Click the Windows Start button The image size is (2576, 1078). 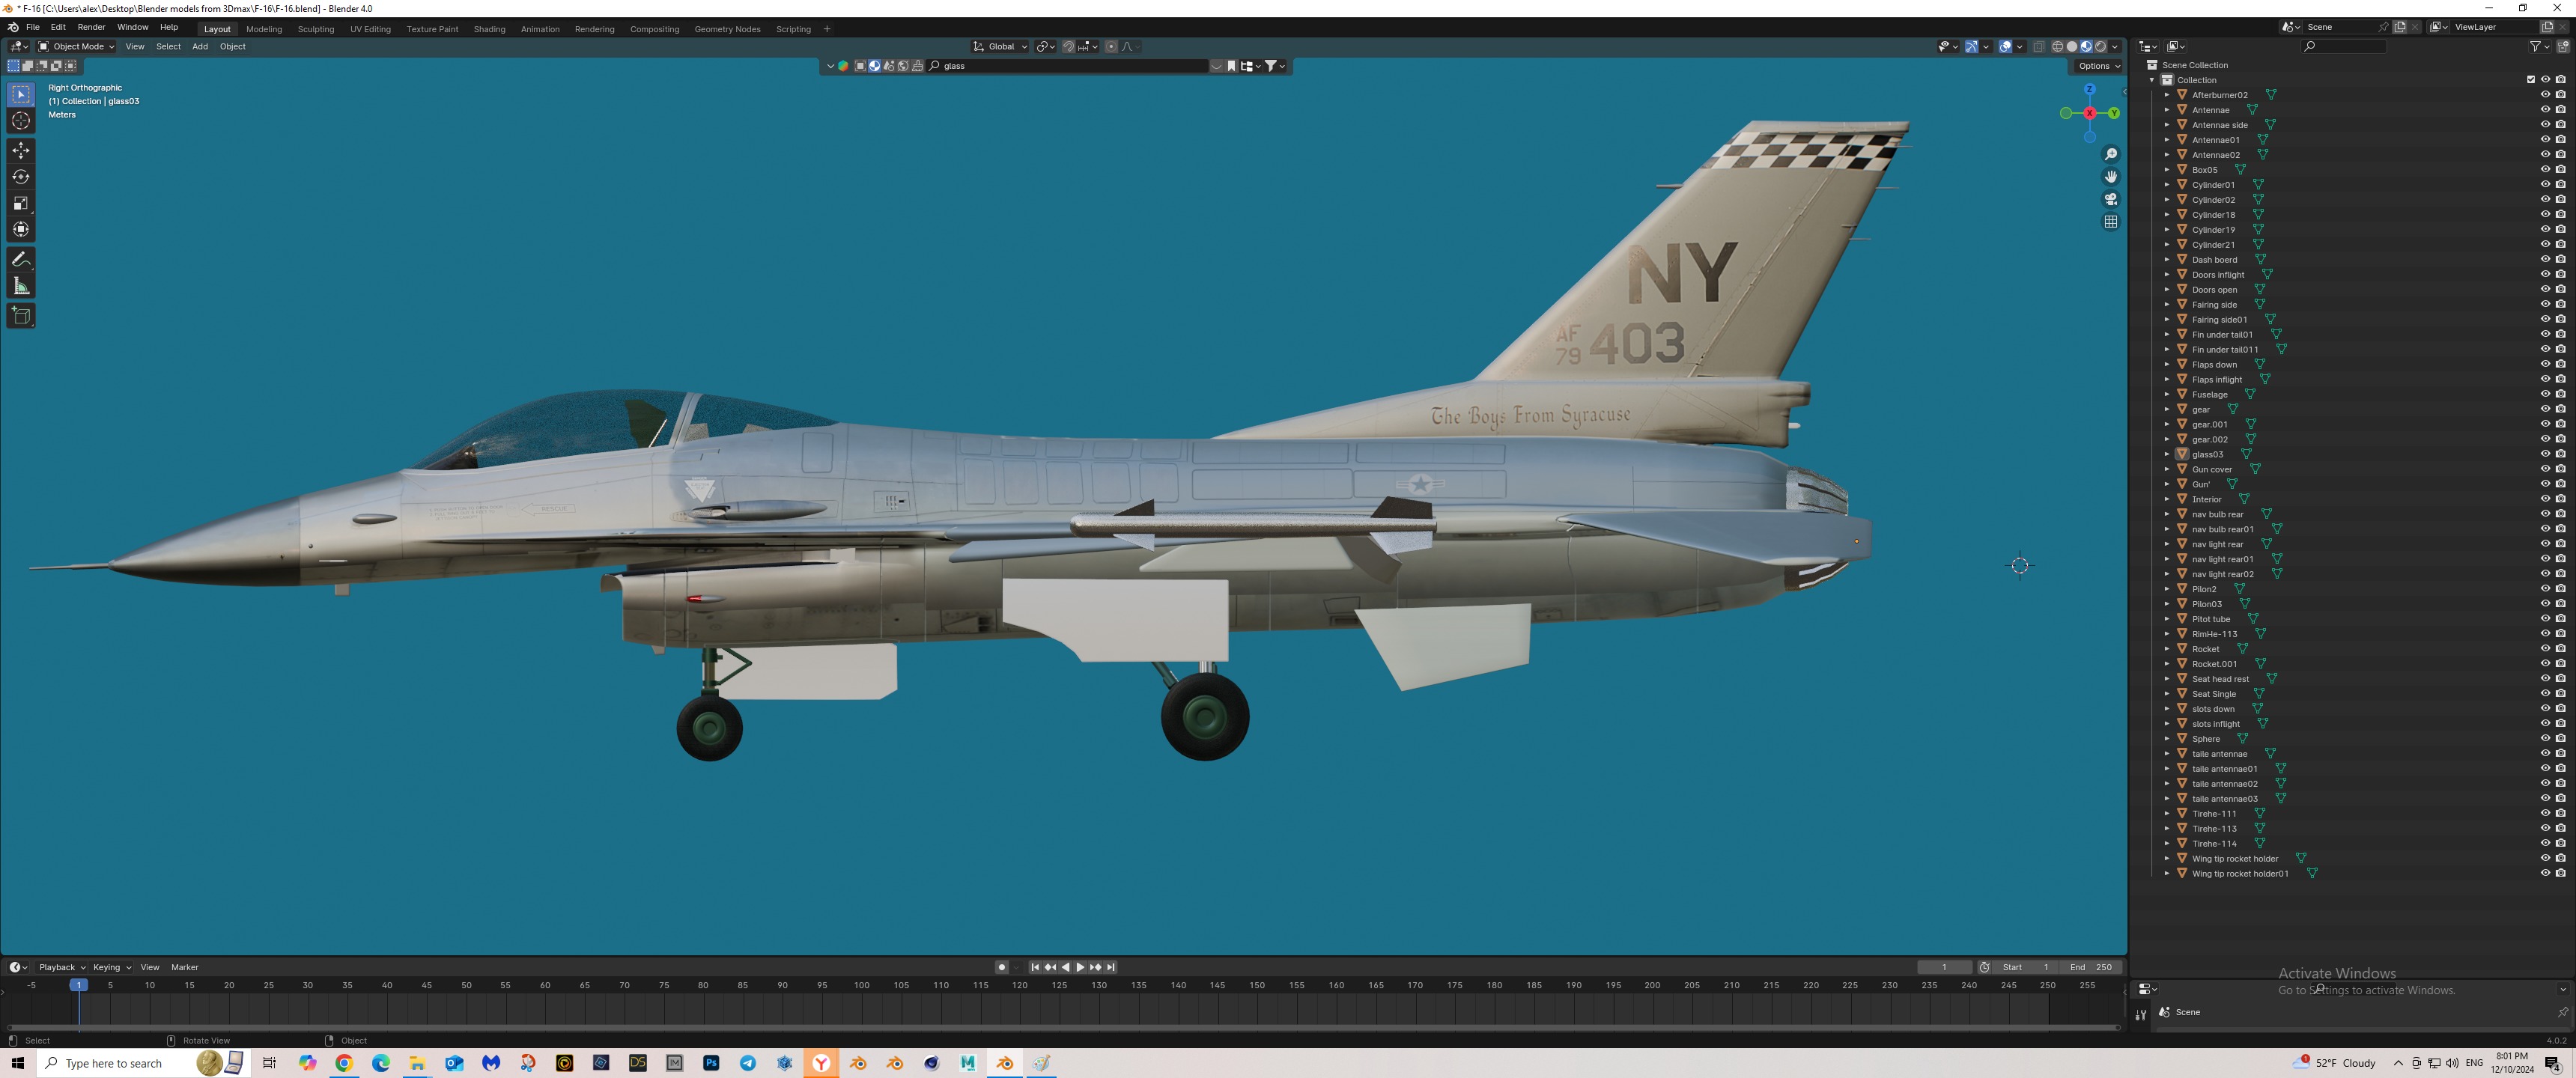point(17,1063)
